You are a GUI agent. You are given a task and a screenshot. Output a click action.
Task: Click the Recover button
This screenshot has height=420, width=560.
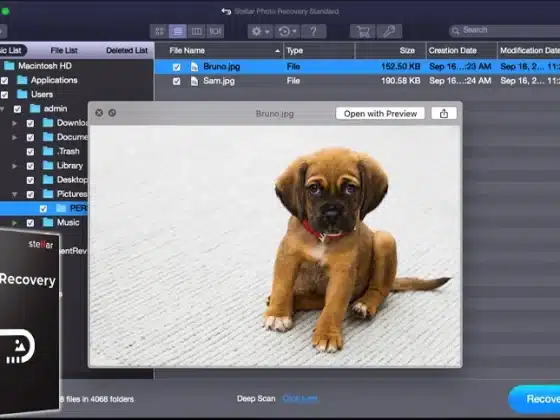click(534, 399)
